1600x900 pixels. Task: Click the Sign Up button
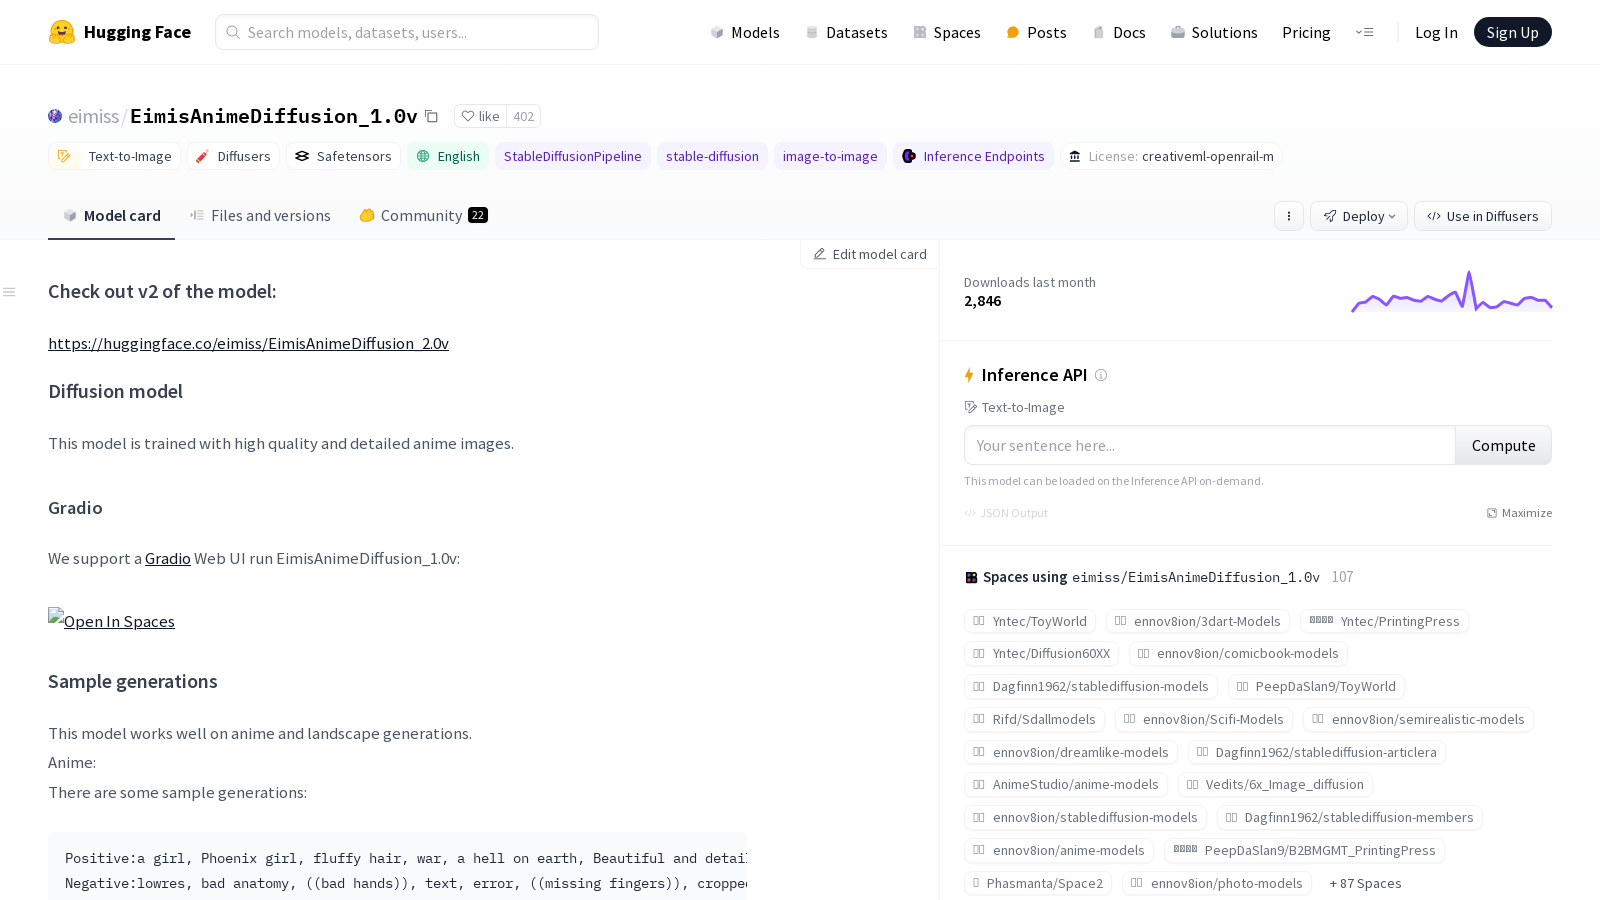click(1512, 32)
